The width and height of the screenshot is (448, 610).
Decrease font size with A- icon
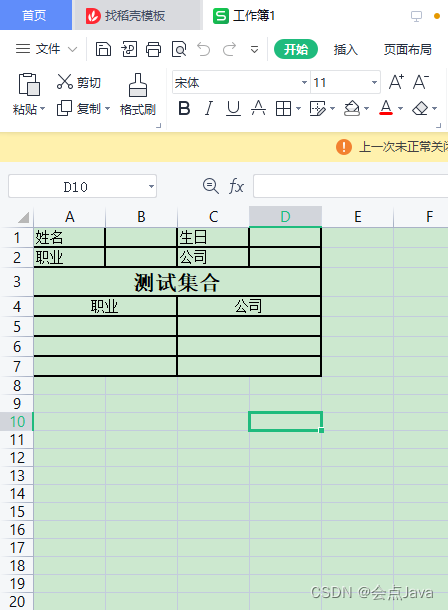[x=421, y=82]
